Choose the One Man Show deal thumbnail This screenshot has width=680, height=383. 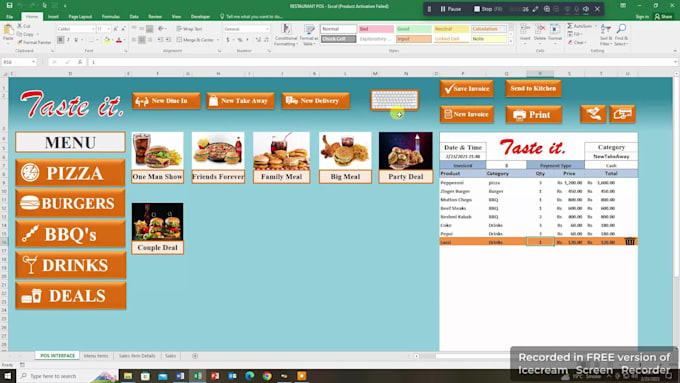[x=157, y=157]
